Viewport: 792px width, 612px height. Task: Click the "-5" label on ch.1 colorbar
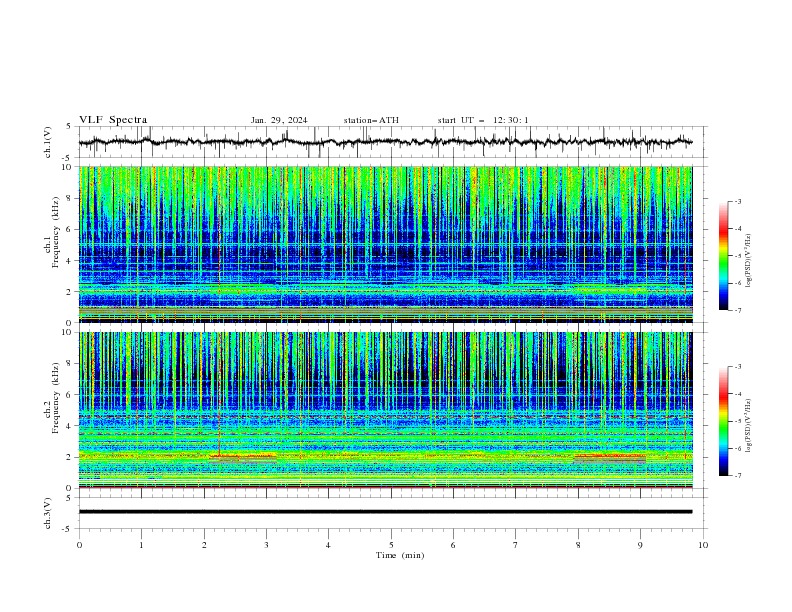(x=738, y=256)
